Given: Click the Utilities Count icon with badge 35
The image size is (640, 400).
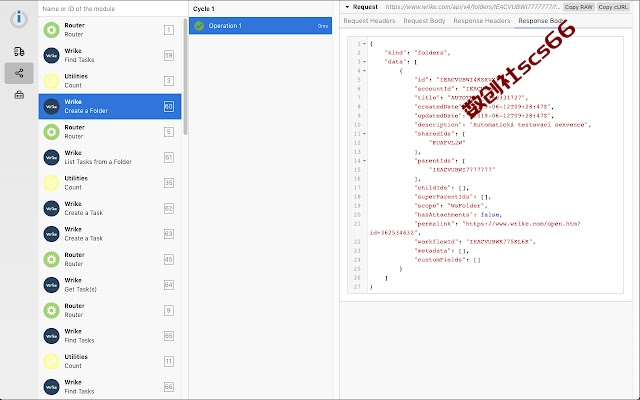Looking at the screenshot, I should (51, 183).
